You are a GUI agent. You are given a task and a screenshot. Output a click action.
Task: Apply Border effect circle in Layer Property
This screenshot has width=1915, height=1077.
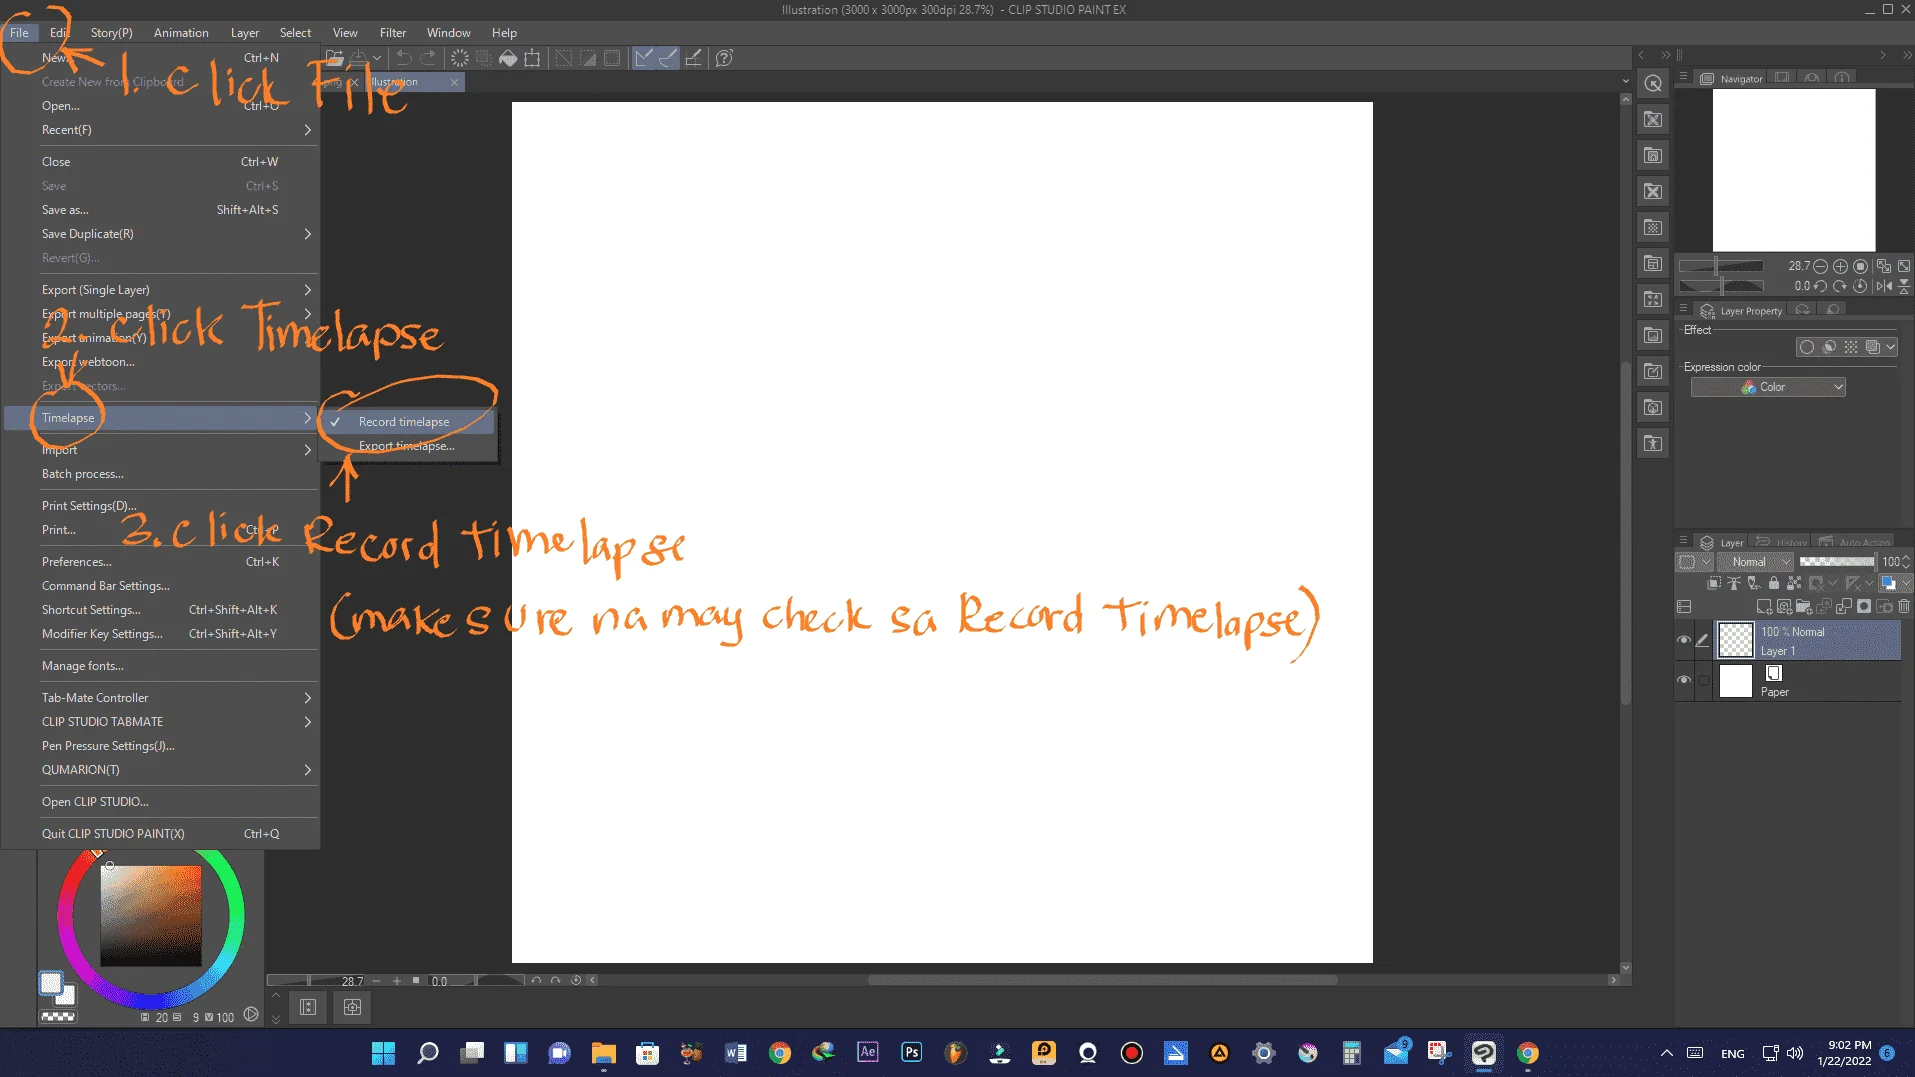(1807, 347)
